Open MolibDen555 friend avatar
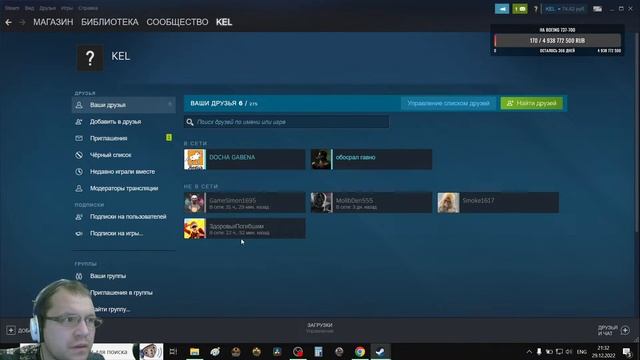The width and height of the screenshot is (640, 360). 322,202
